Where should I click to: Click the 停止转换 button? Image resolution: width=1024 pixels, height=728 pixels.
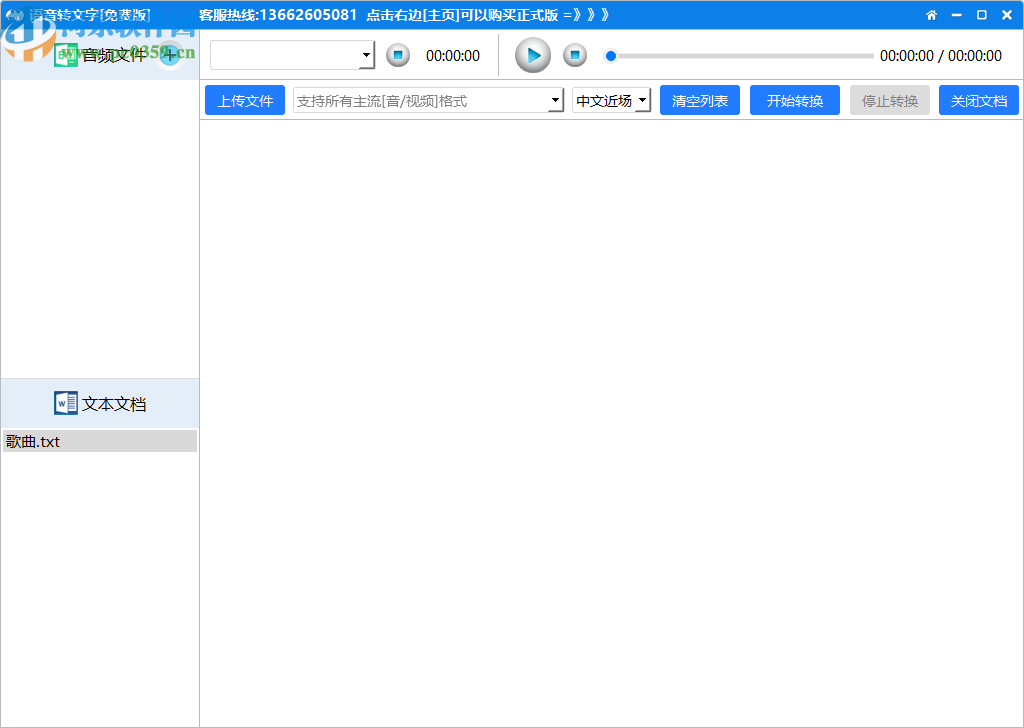point(889,101)
